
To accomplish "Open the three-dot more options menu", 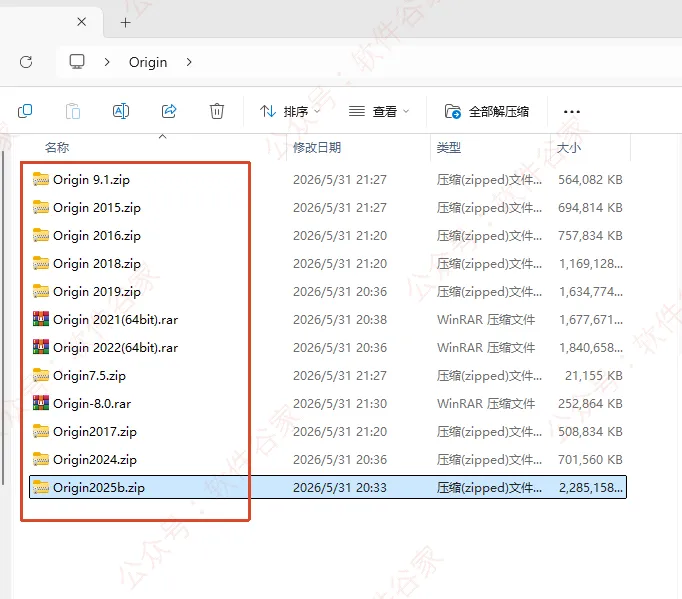I will click(572, 112).
